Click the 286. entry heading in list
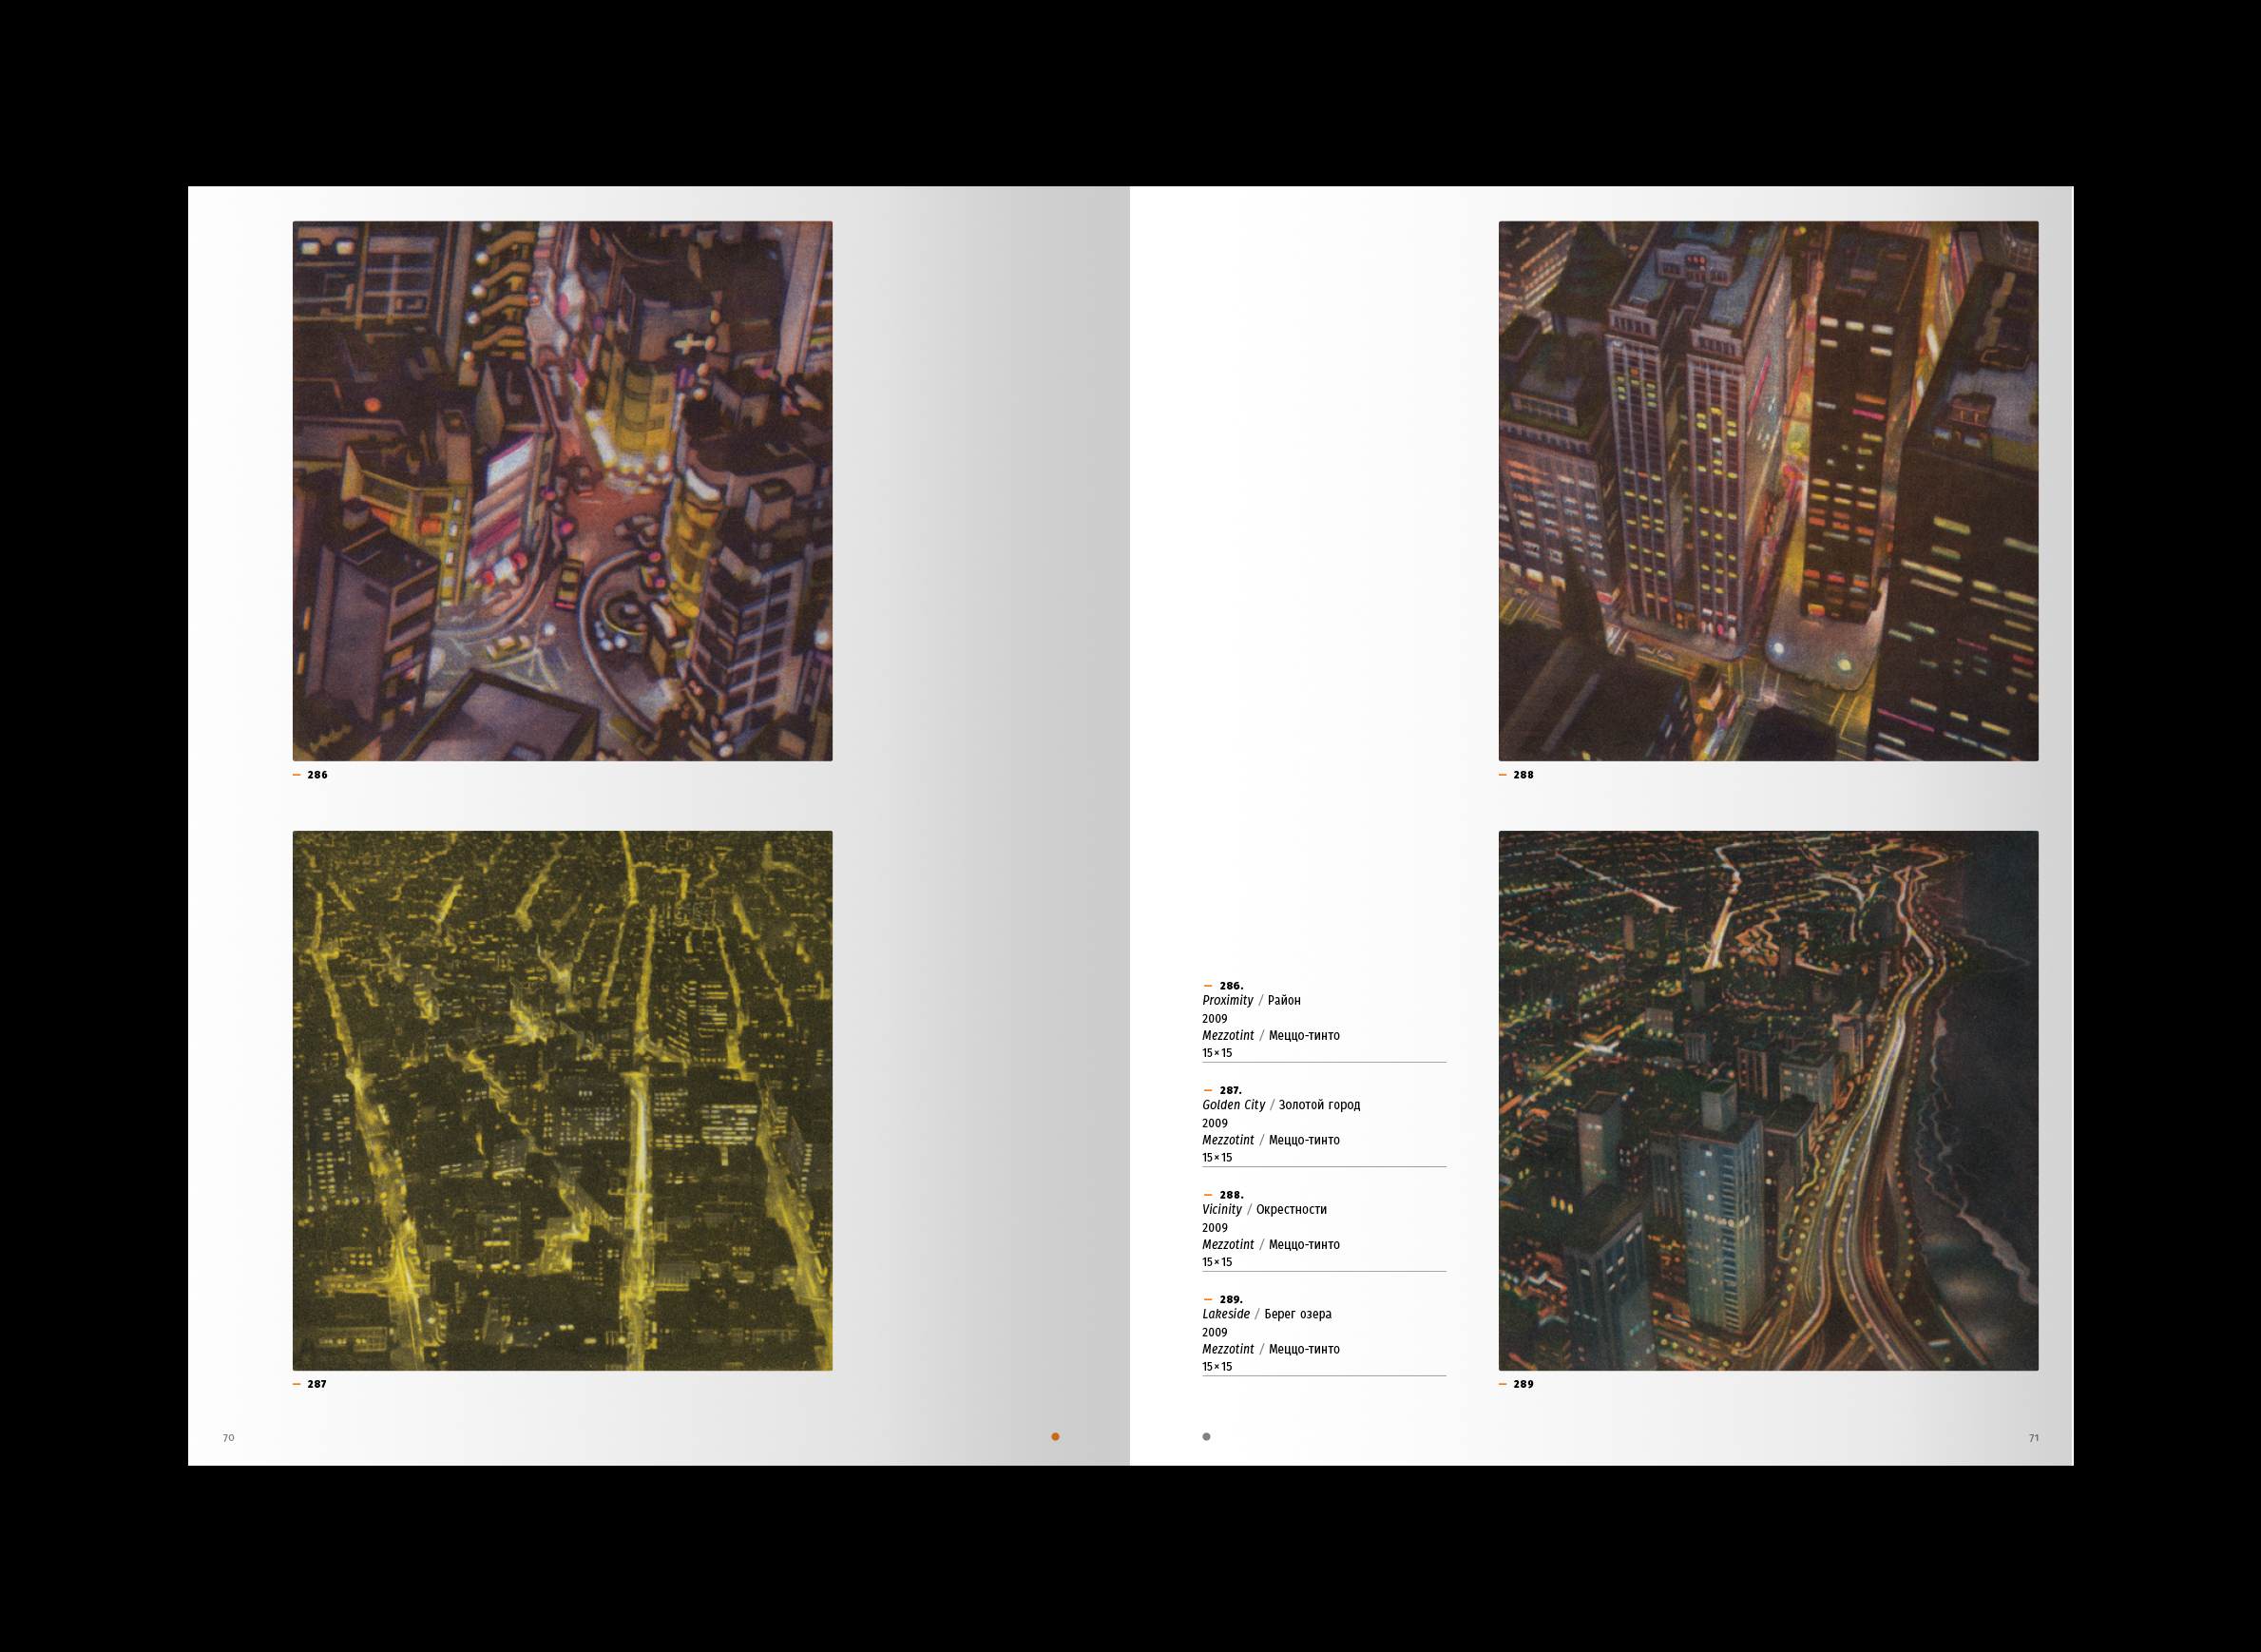The image size is (2261, 1652). click(x=1231, y=986)
